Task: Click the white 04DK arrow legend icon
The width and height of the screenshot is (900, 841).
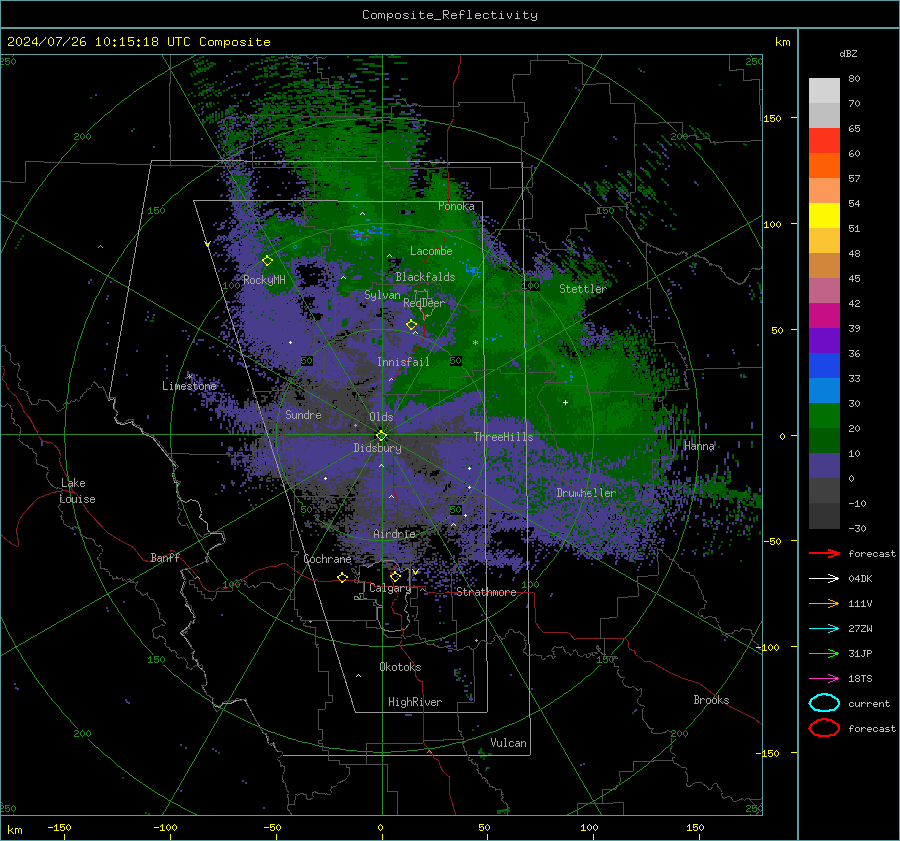Action: (824, 578)
